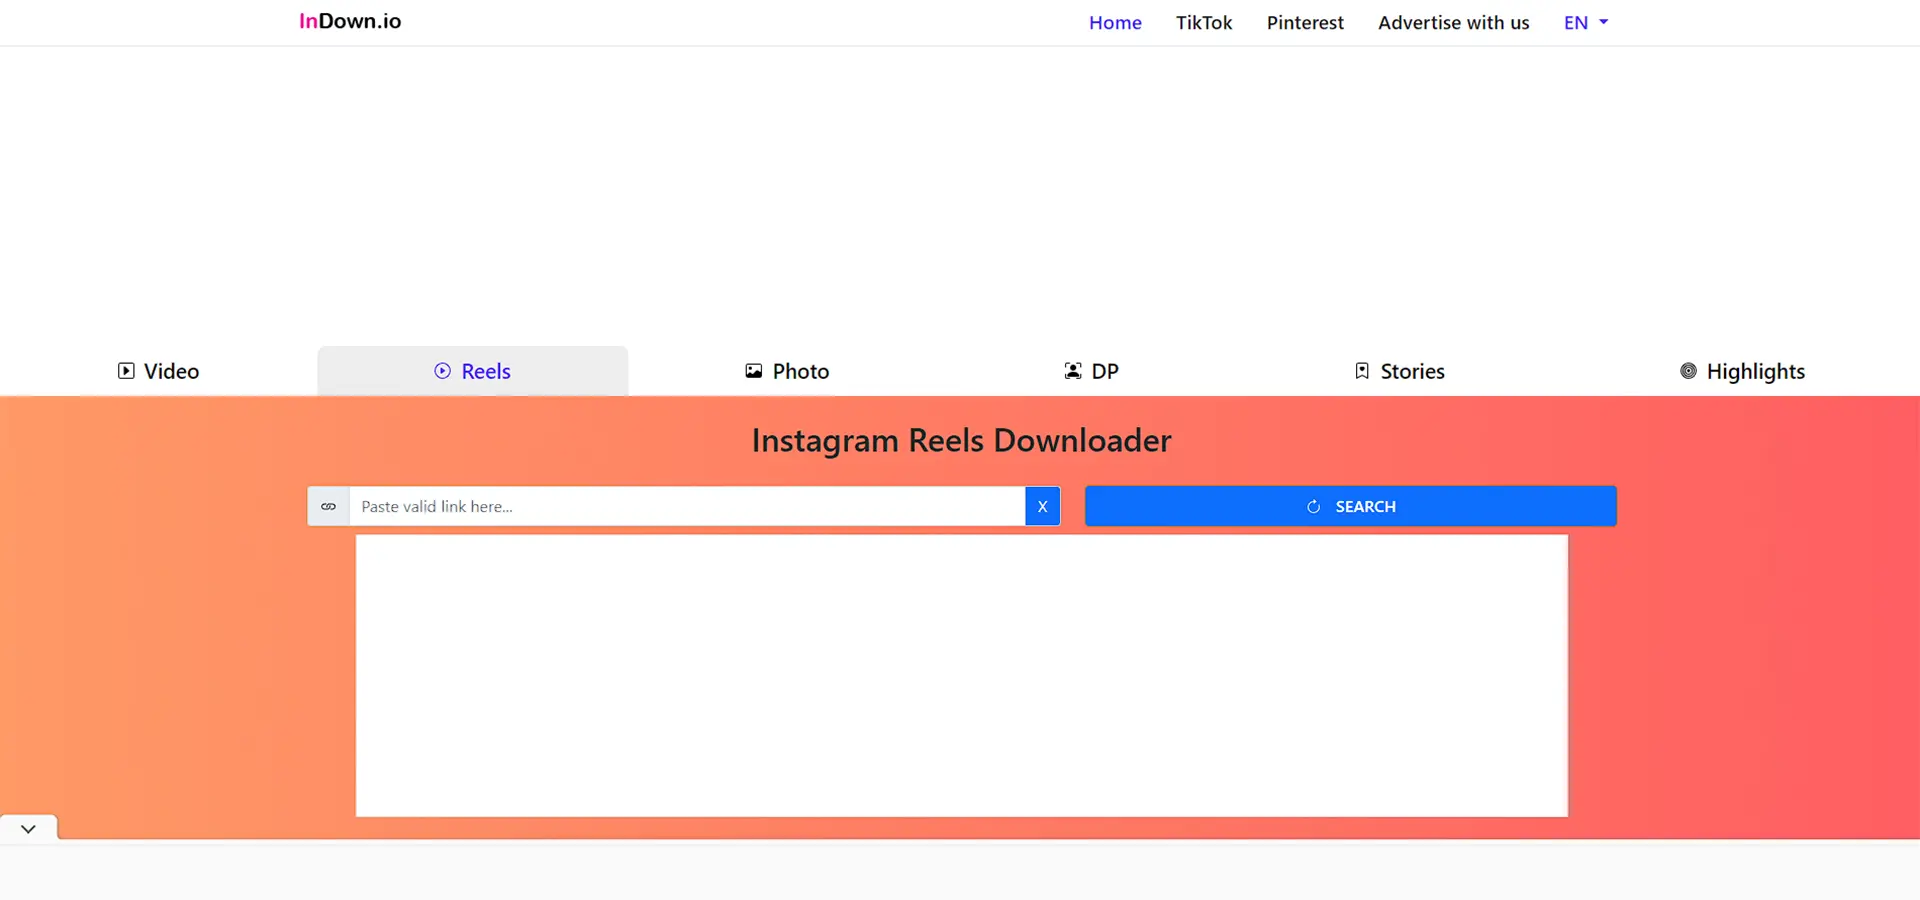Open the TikTok downloader page
This screenshot has height=900, width=1920.
pyautogui.click(x=1204, y=22)
